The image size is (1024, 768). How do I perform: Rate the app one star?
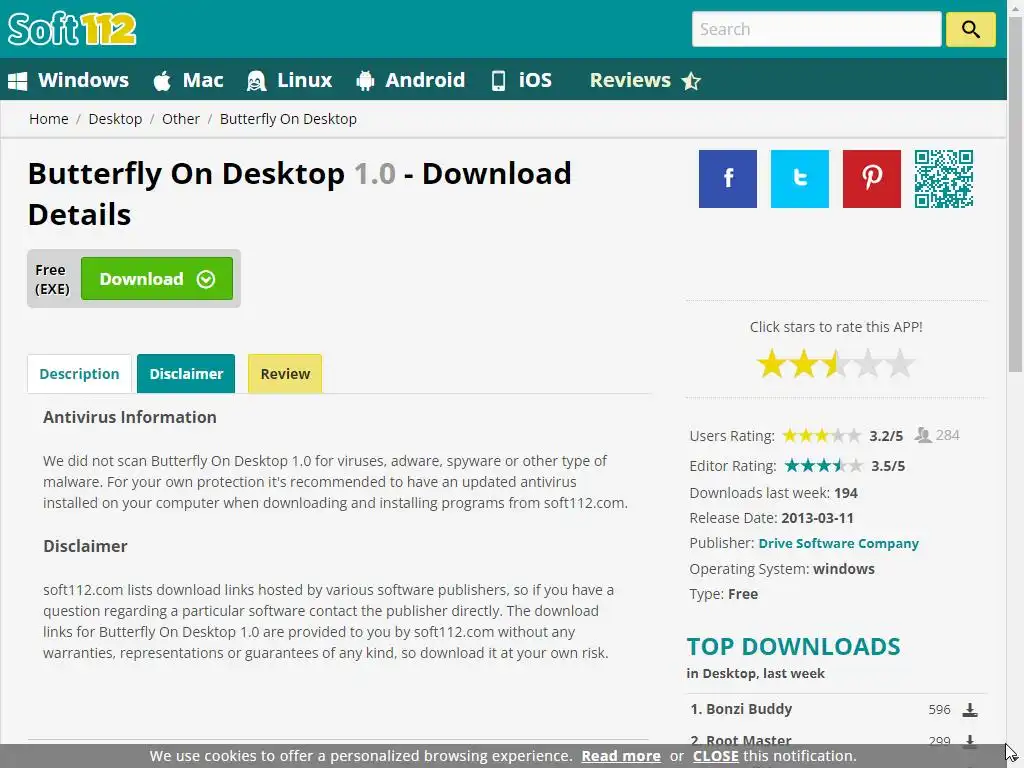pyautogui.click(x=772, y=364)
